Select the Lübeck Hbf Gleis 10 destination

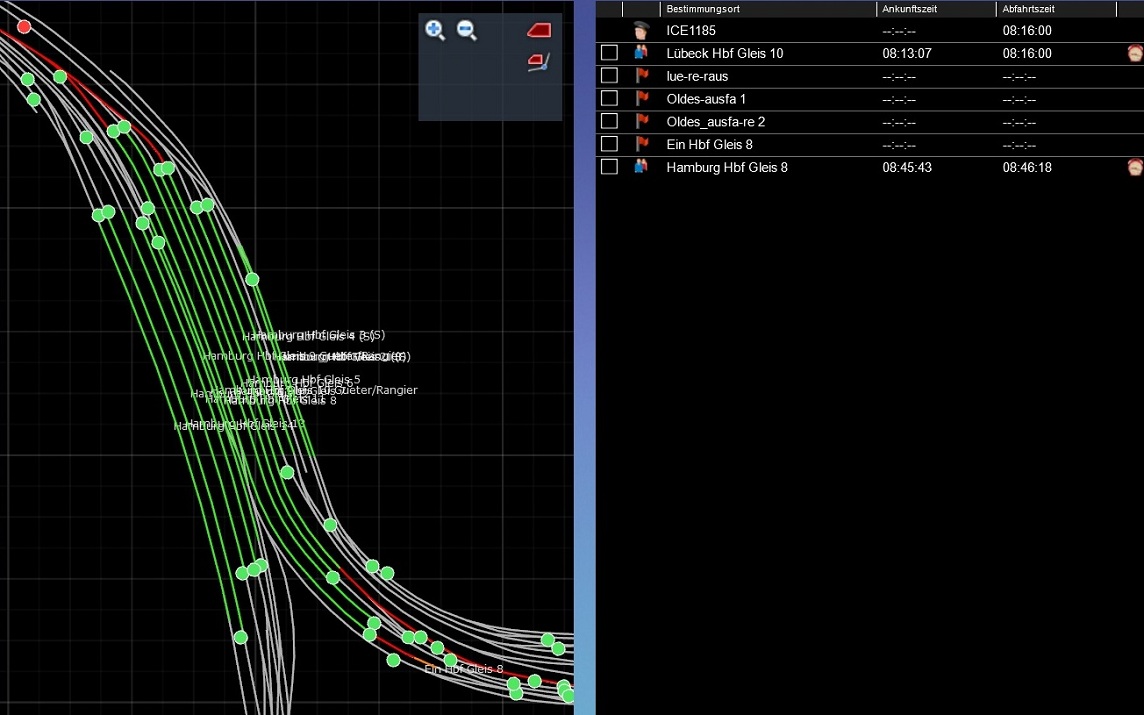[x=724, y=53]
